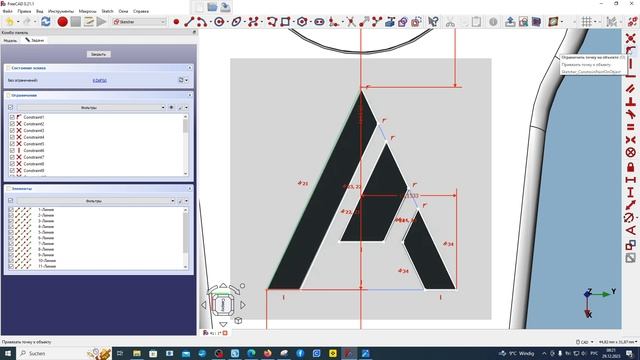The width and height of the screenshot is (640, 360).
Task: Toggle Constraint6 checkbox
Action: point(12,151)
